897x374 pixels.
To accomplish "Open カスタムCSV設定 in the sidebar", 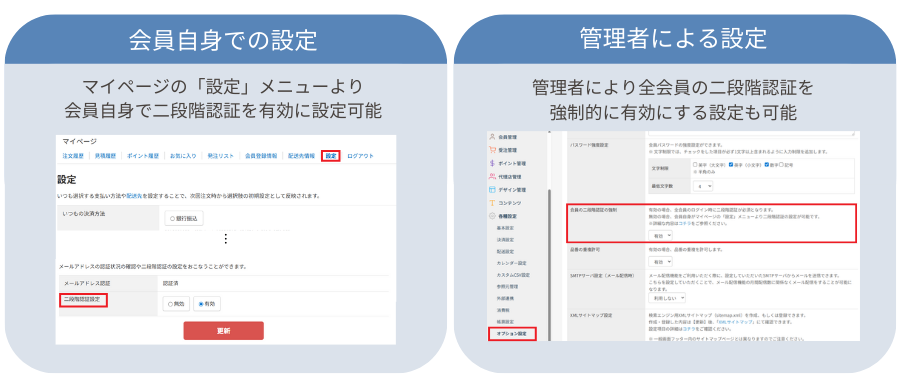I will coord(513,275).
